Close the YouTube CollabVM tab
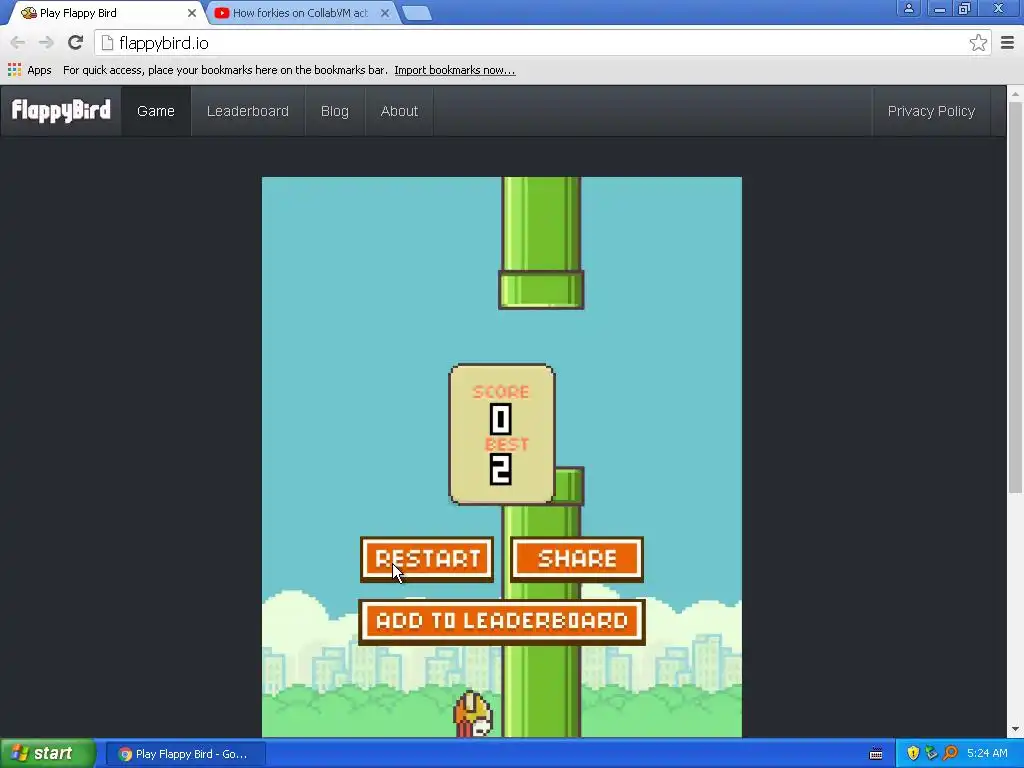The width and height of the screenshot is (1024, 768). (x=385, y=13)
